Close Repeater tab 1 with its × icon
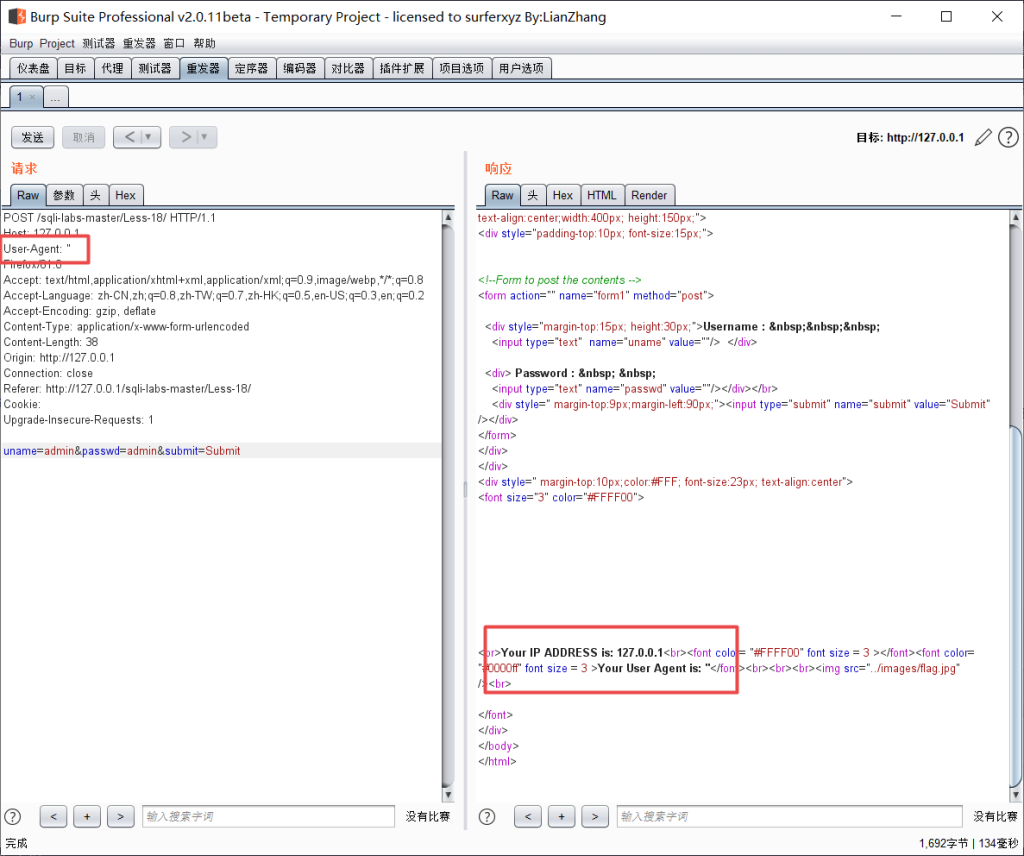Viewport: 1024px width, 856px height. tap(32, 97)
